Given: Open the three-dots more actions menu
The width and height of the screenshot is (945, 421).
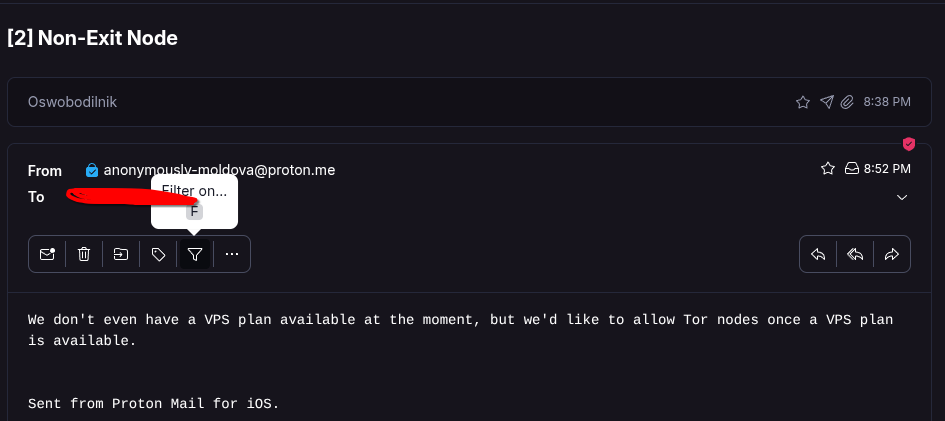Looking at the screenshot, I should click(x=232, y=254).
